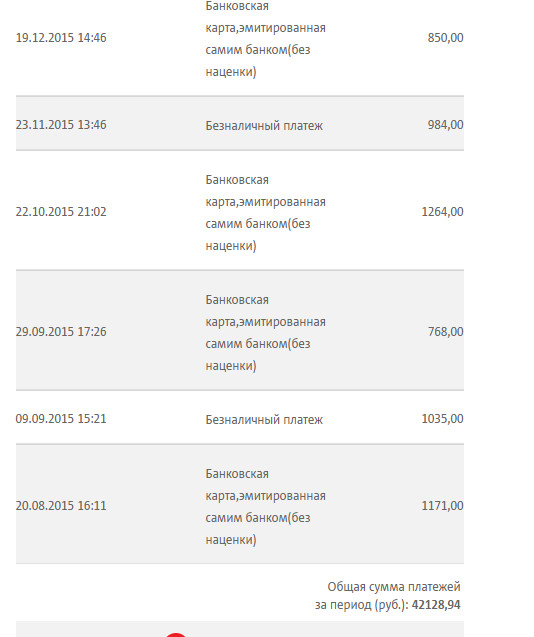This screenshot has width=534, height=637.
Task: Click the Общая сумма платежей label
Action: click(394, 587)
